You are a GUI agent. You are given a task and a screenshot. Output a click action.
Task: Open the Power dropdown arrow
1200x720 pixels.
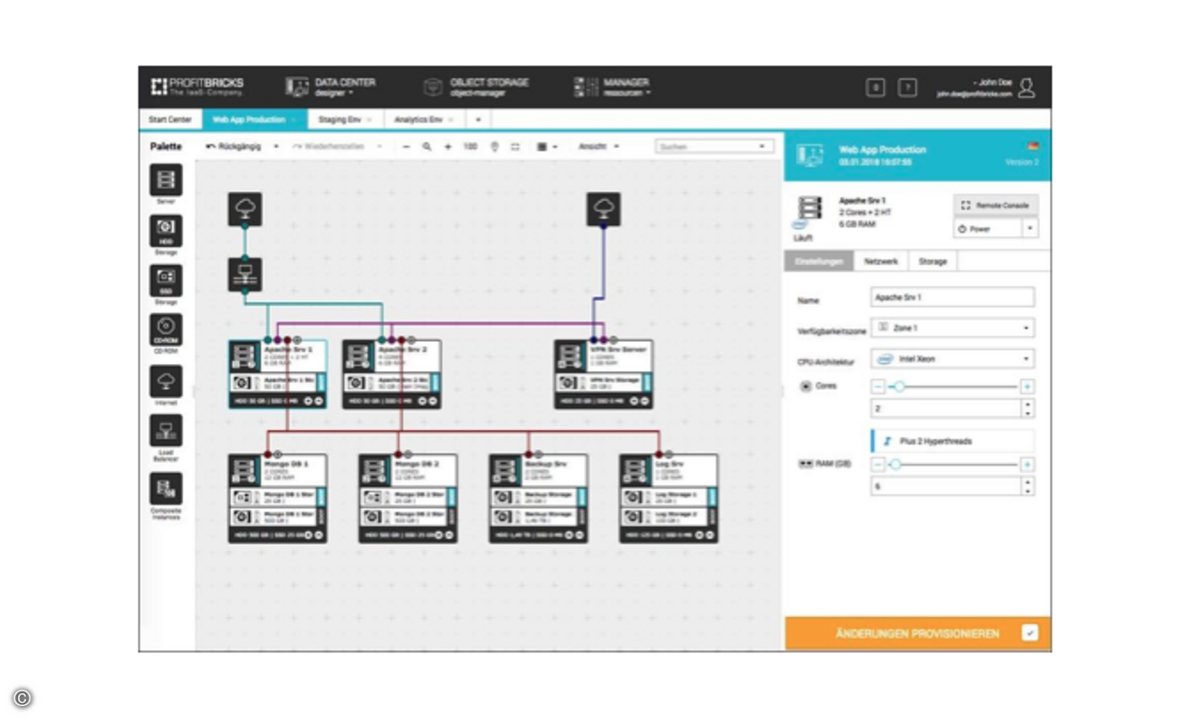[x=1029, y=228]
